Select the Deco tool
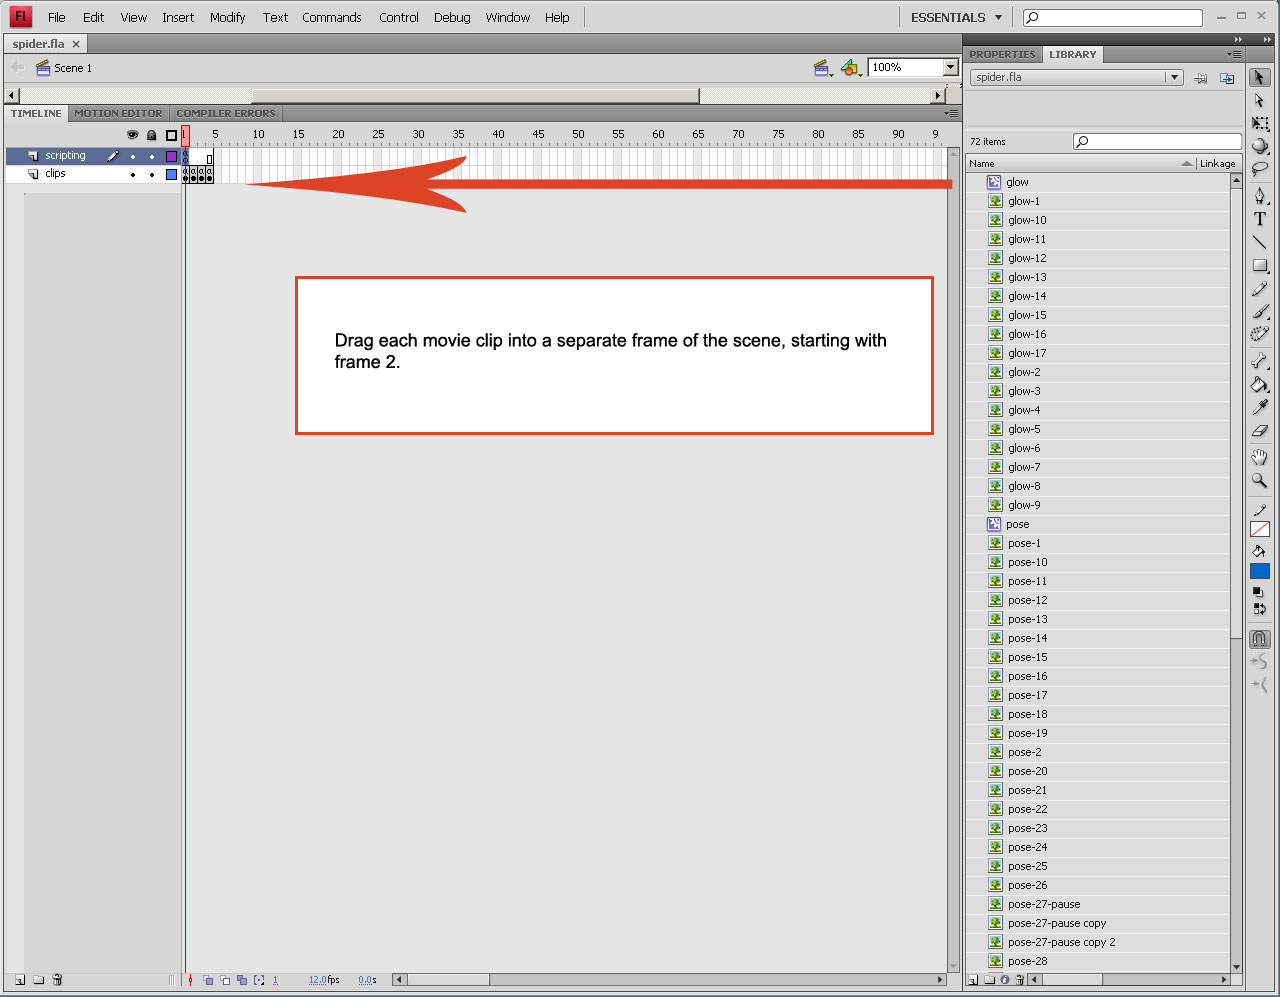Viewport: 1280px width, 997px height. pos(1259,335)
